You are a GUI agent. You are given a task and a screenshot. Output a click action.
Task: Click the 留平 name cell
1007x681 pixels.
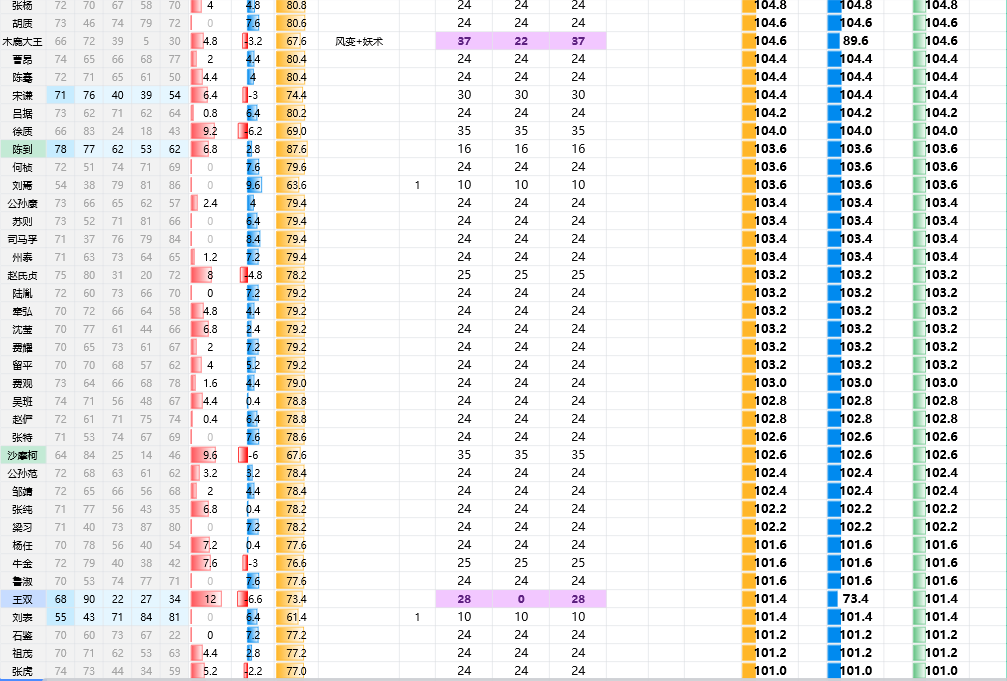pos(22,365)
